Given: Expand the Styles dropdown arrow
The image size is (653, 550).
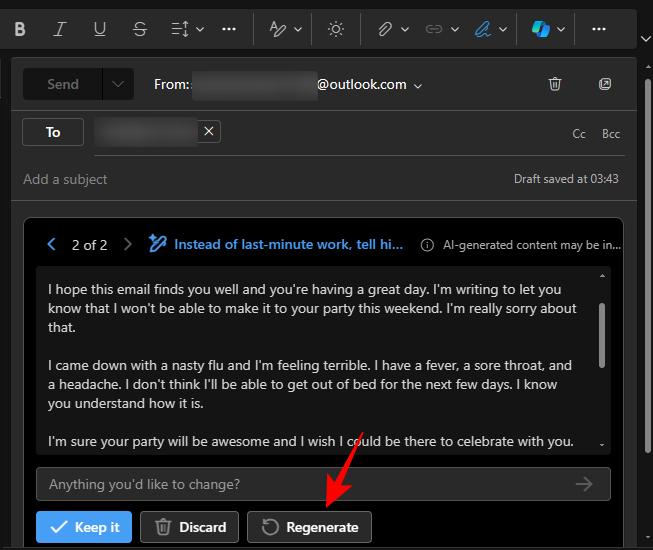Looking at the screenshot, I should 298,30.
